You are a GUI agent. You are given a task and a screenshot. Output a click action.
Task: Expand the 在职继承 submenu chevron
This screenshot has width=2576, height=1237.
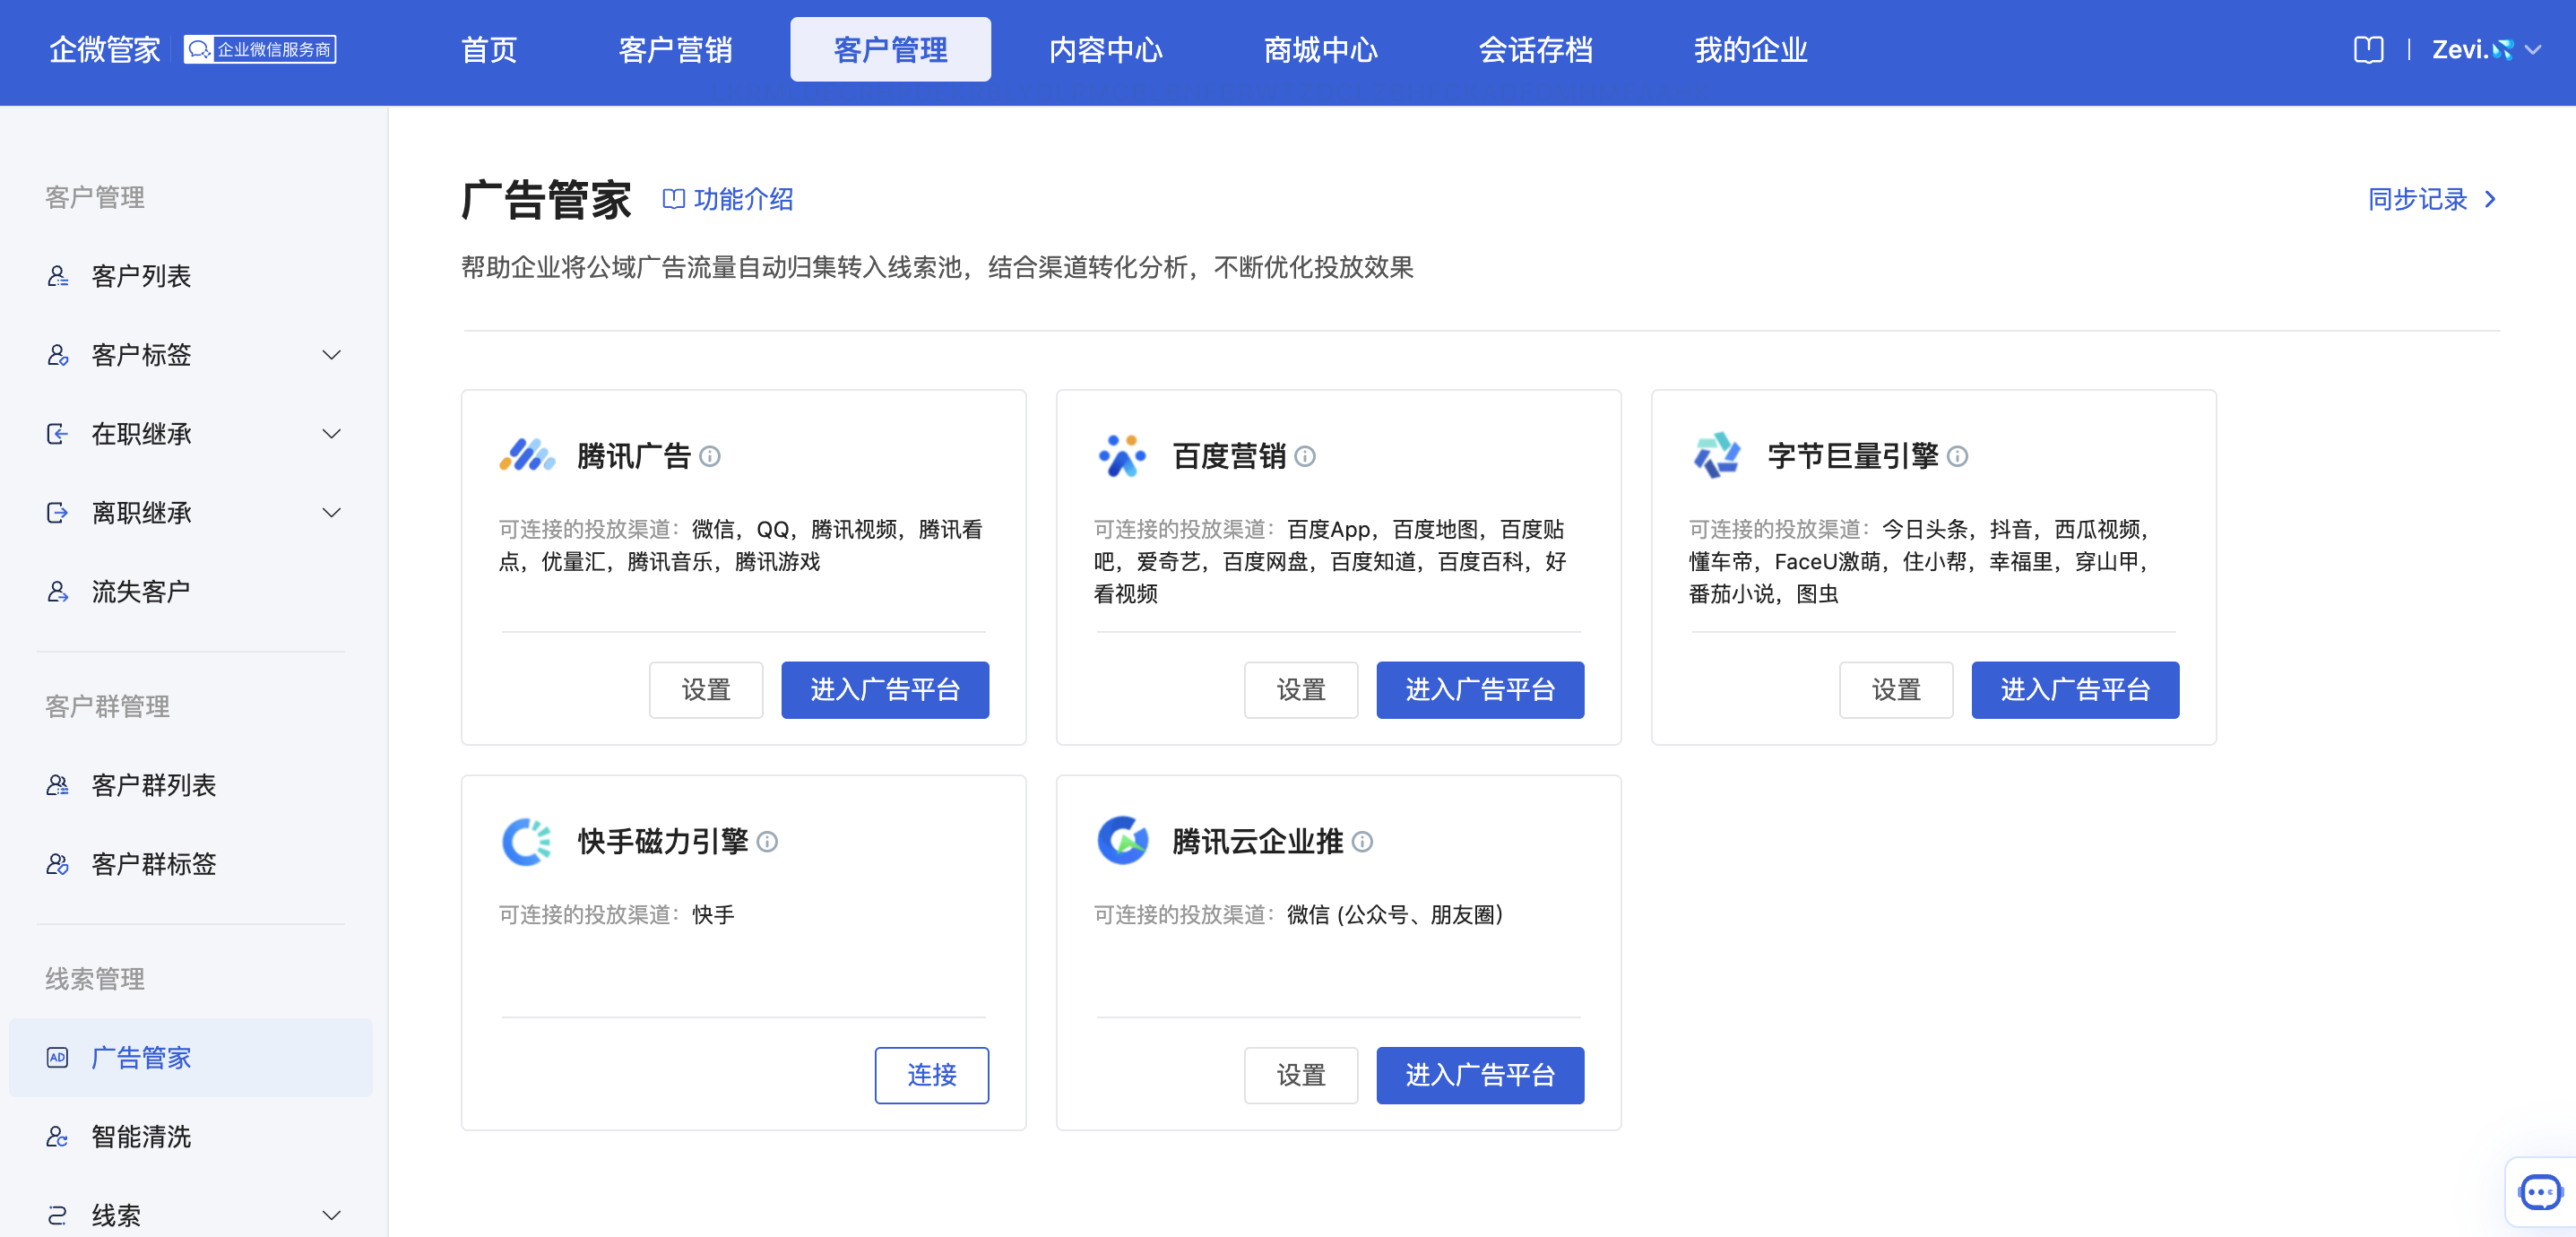click(x=332, y=434)
